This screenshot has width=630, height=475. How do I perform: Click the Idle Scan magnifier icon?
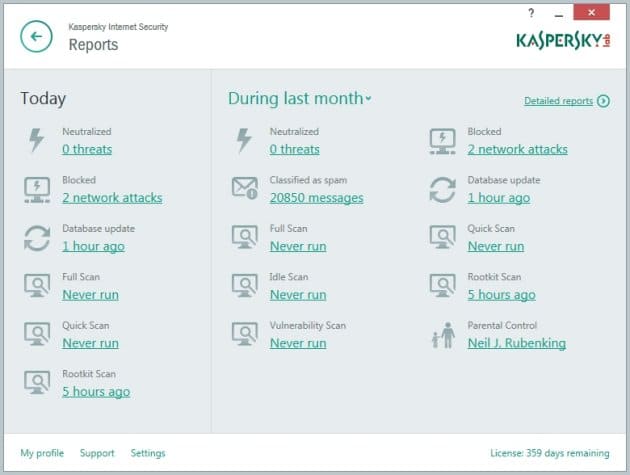245,285
